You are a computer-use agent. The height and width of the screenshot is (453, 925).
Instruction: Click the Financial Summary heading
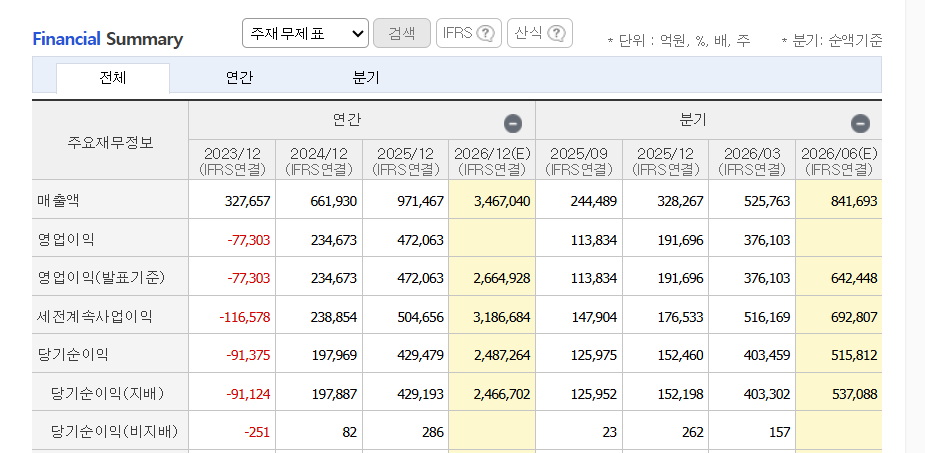coord(107,40)
